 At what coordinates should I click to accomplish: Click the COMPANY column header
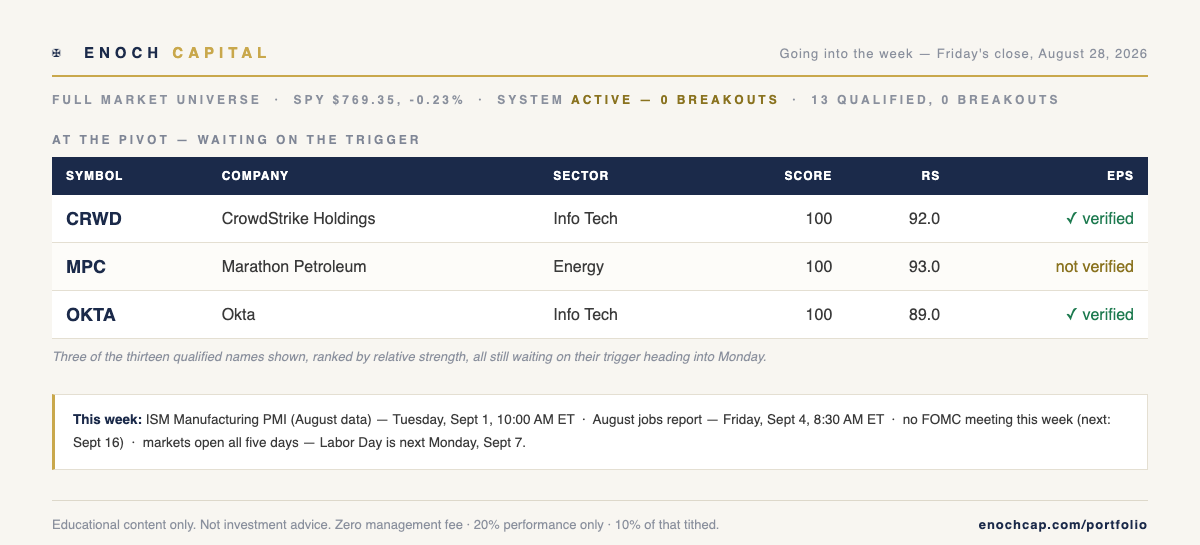[x=255, y=176]
